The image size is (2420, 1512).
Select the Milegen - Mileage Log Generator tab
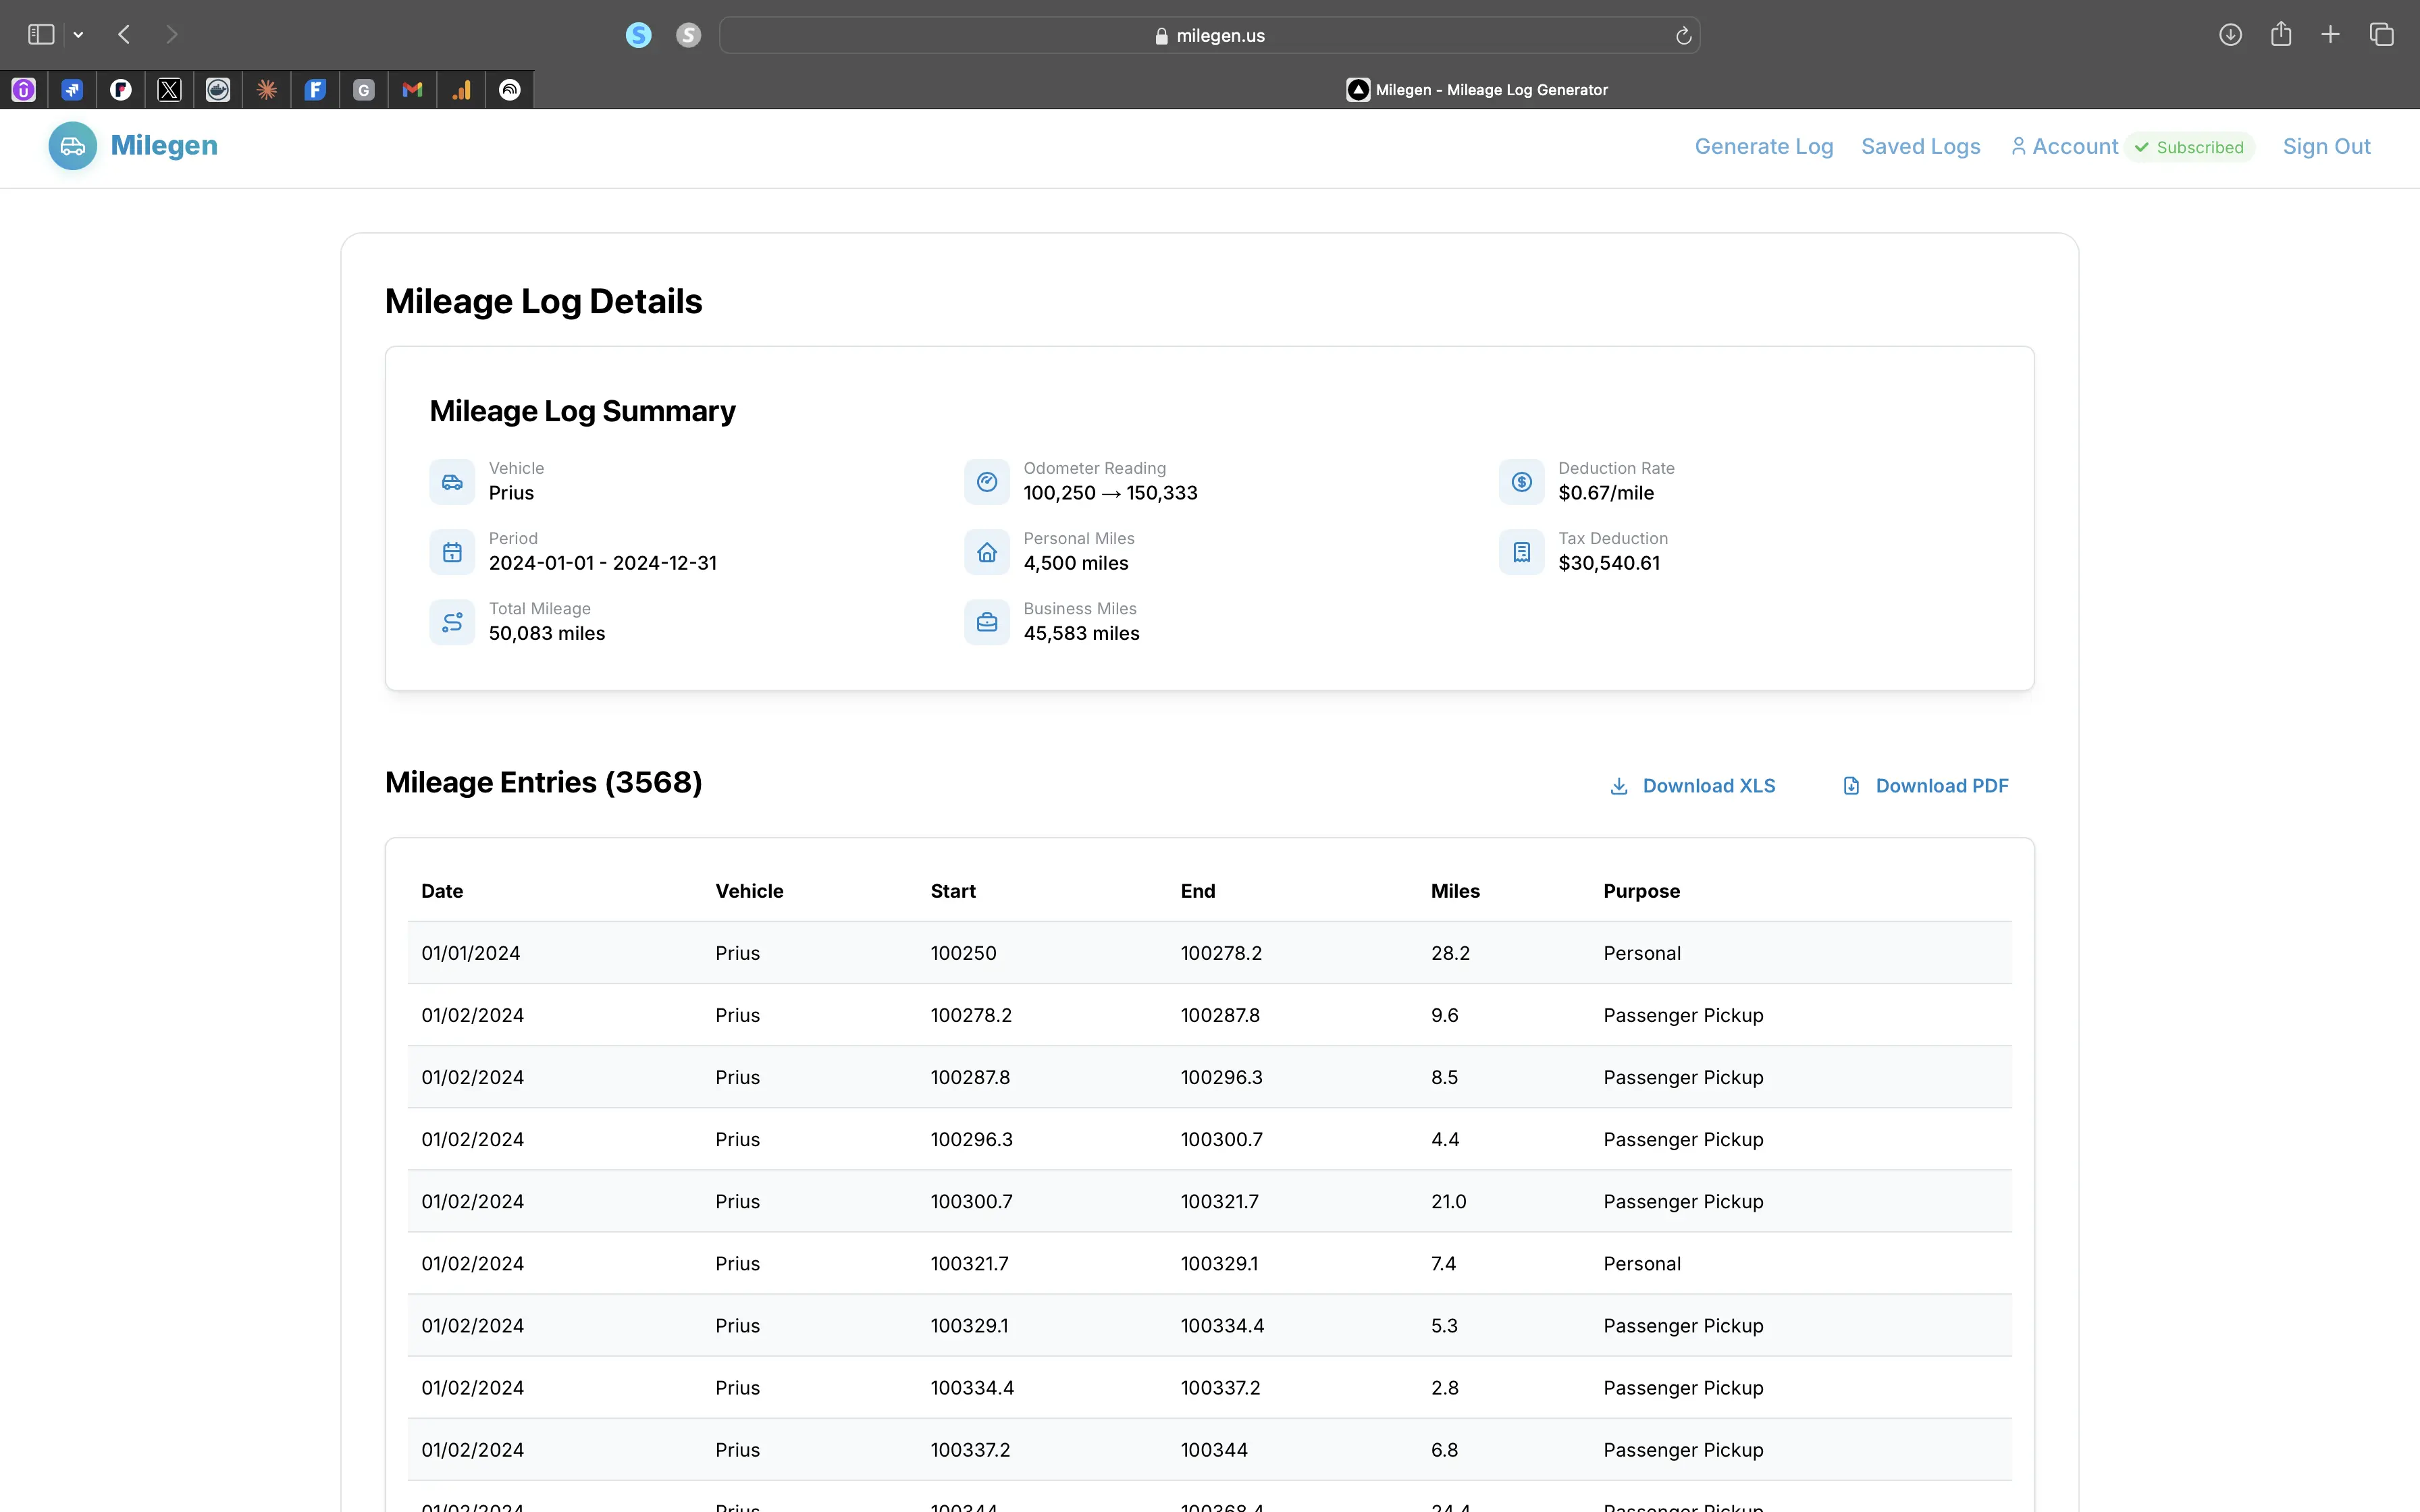click(1477, 90)
